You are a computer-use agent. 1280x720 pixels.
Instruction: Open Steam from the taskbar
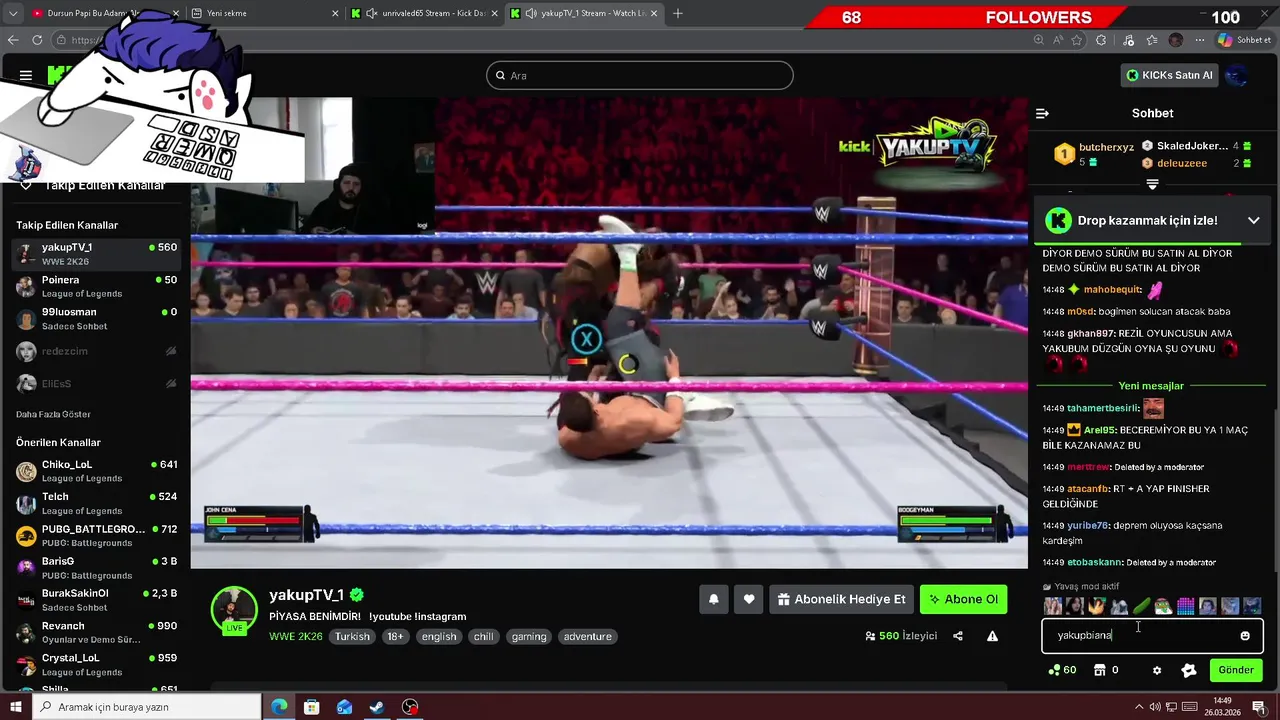(377, 707)
